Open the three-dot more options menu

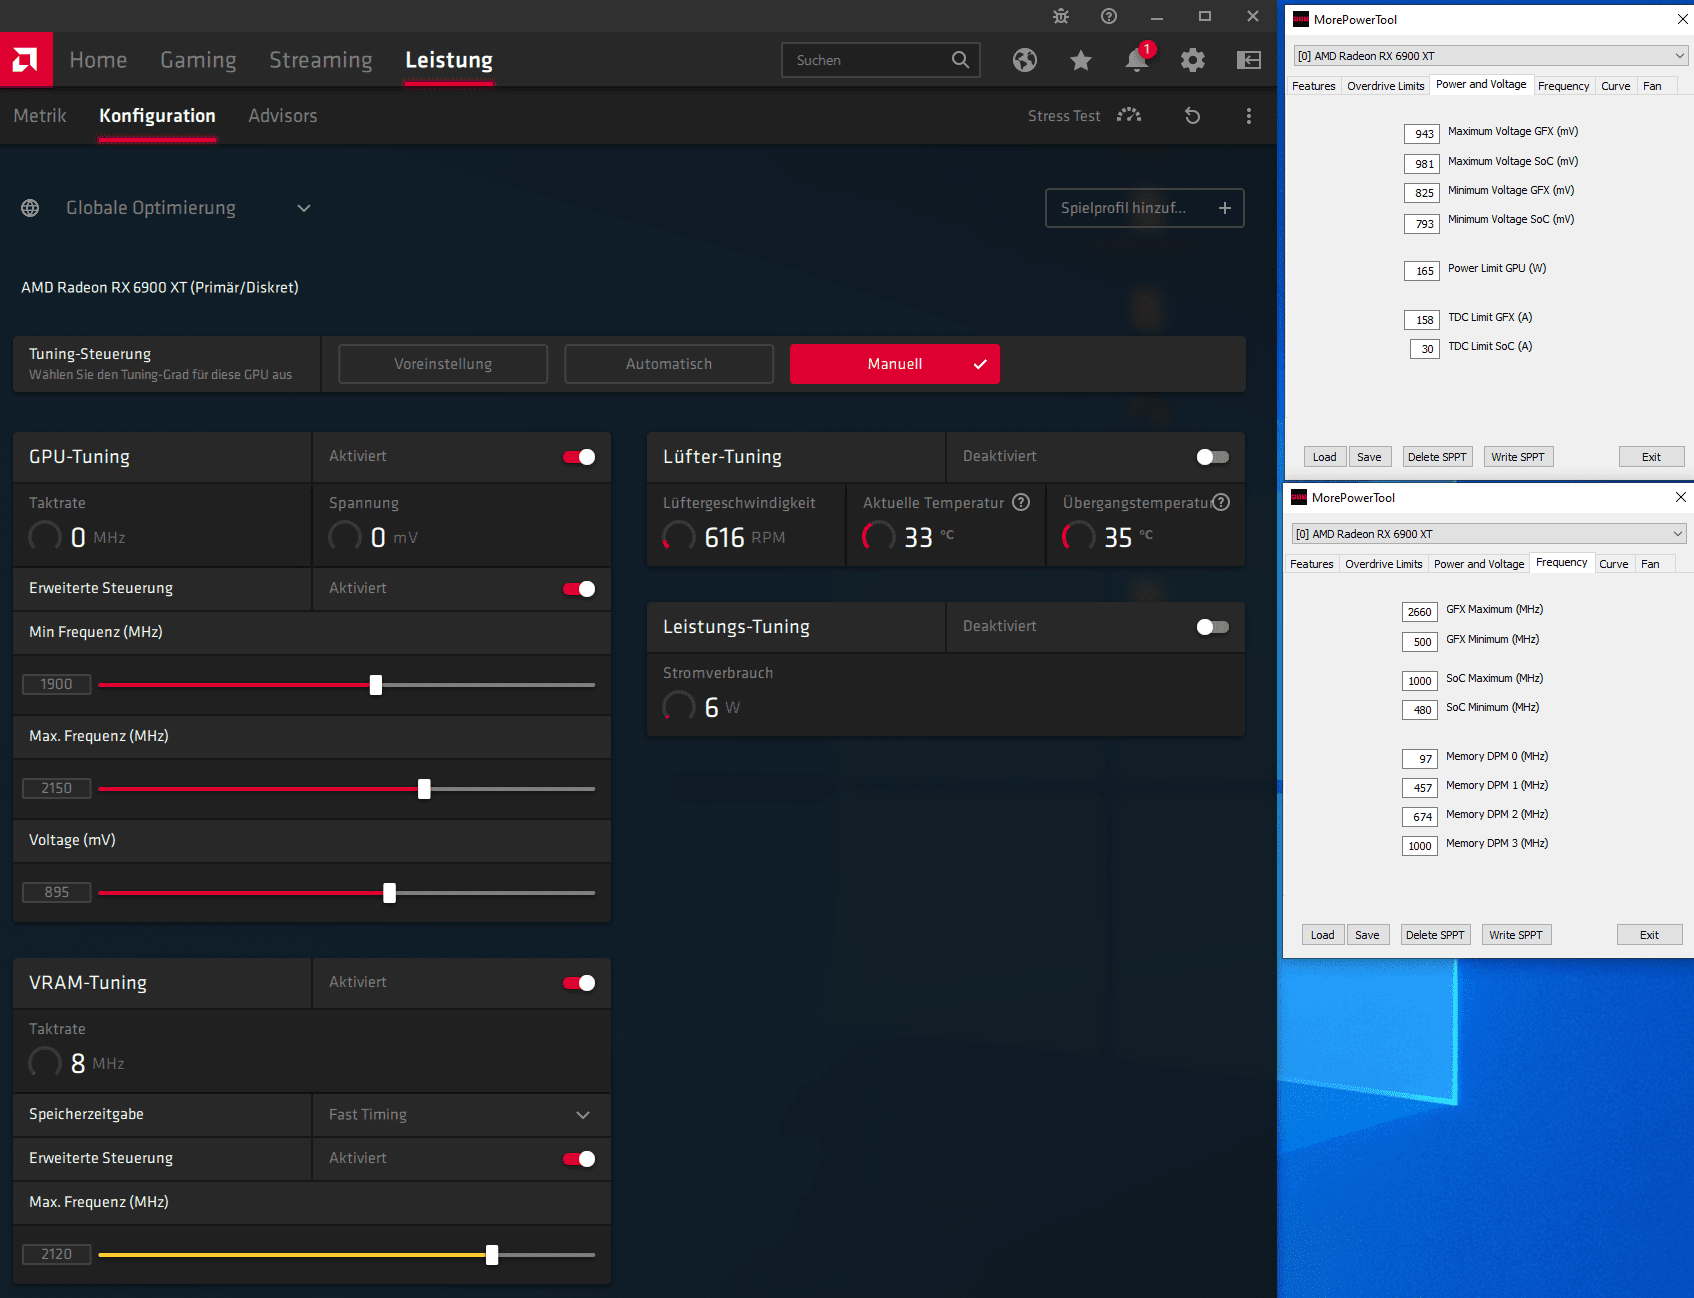point(1249,116)
